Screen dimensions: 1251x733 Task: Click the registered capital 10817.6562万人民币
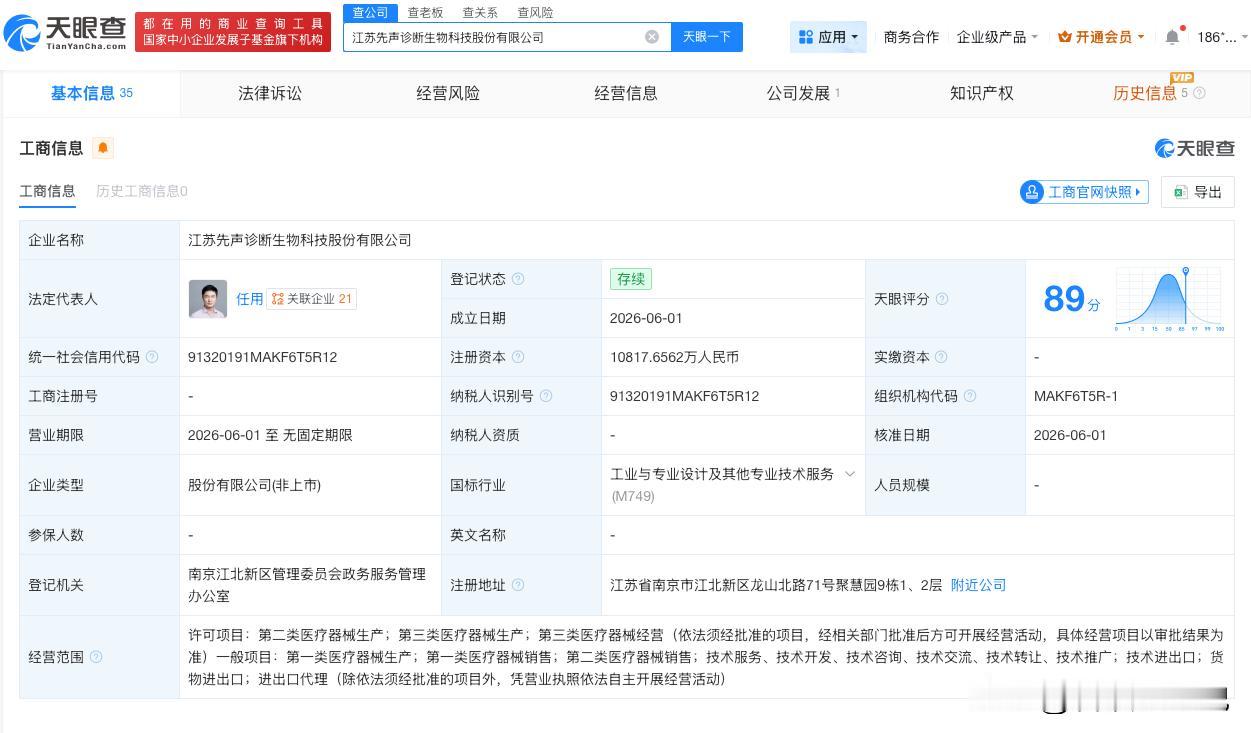[675, 357]
